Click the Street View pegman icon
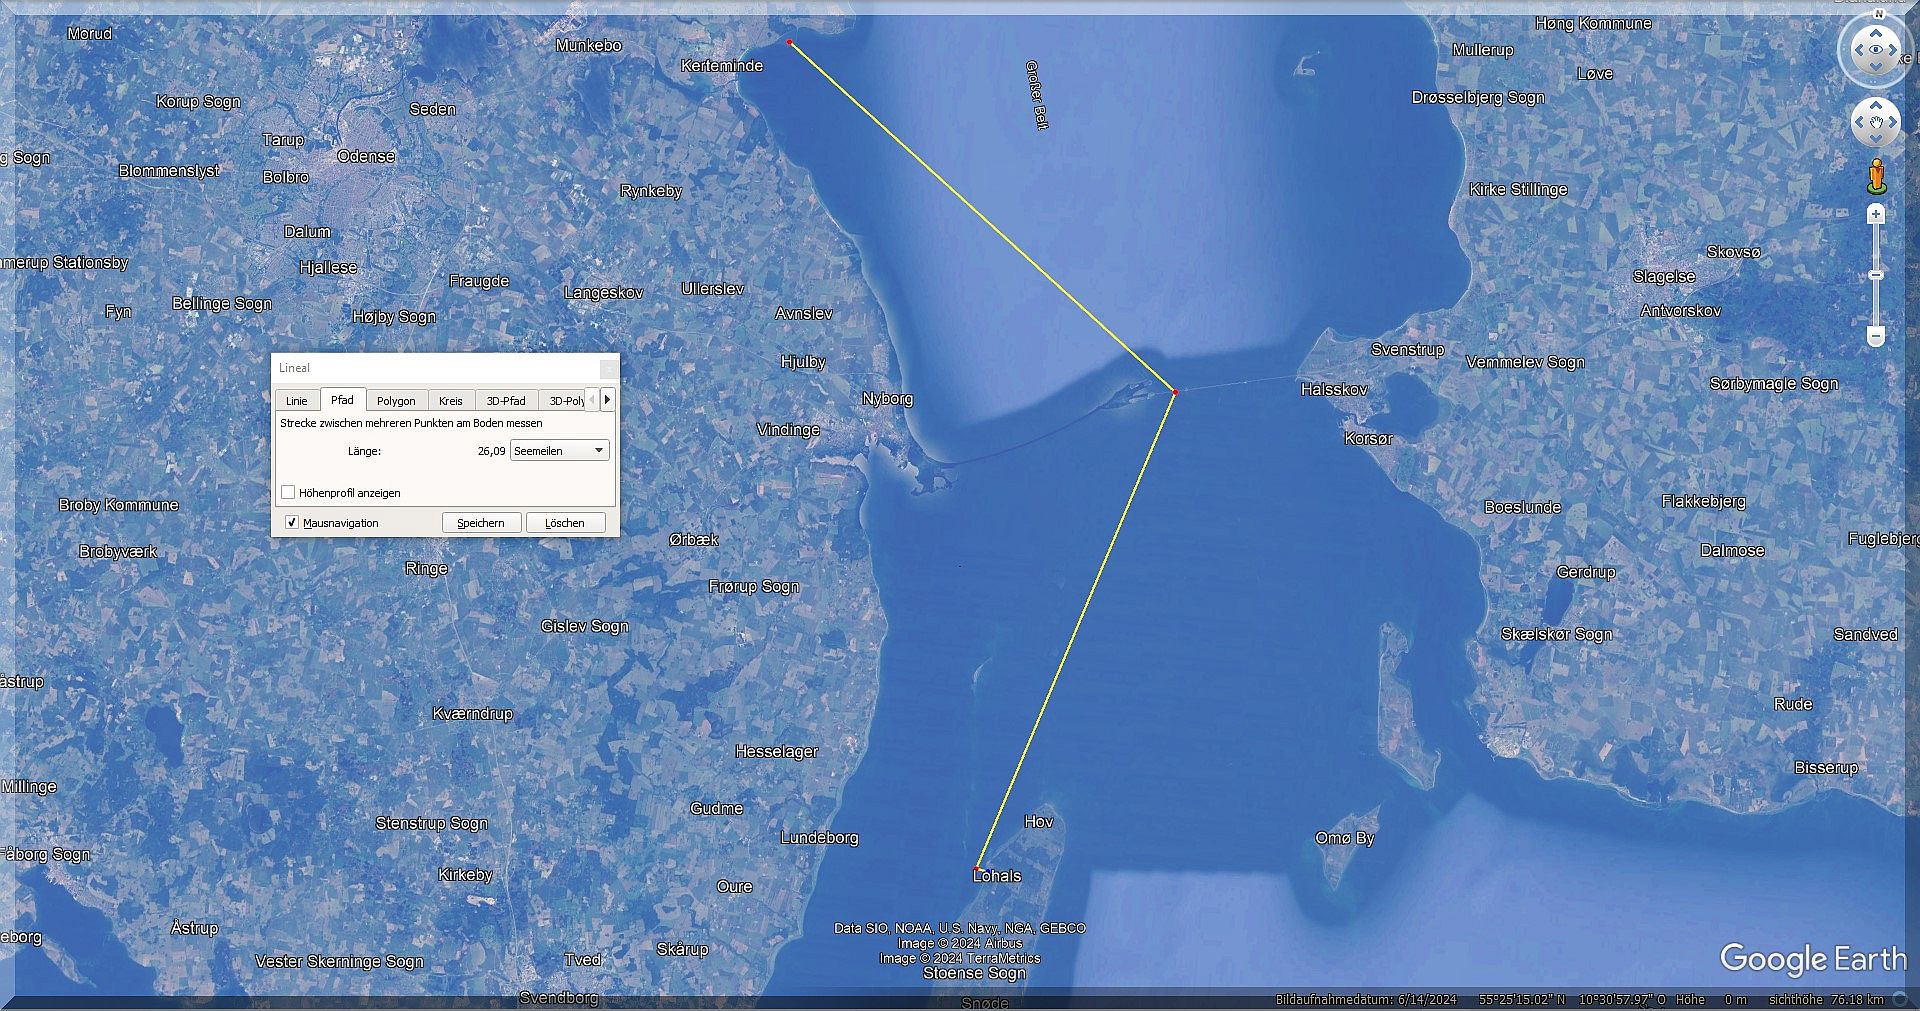 point(1876,177)
